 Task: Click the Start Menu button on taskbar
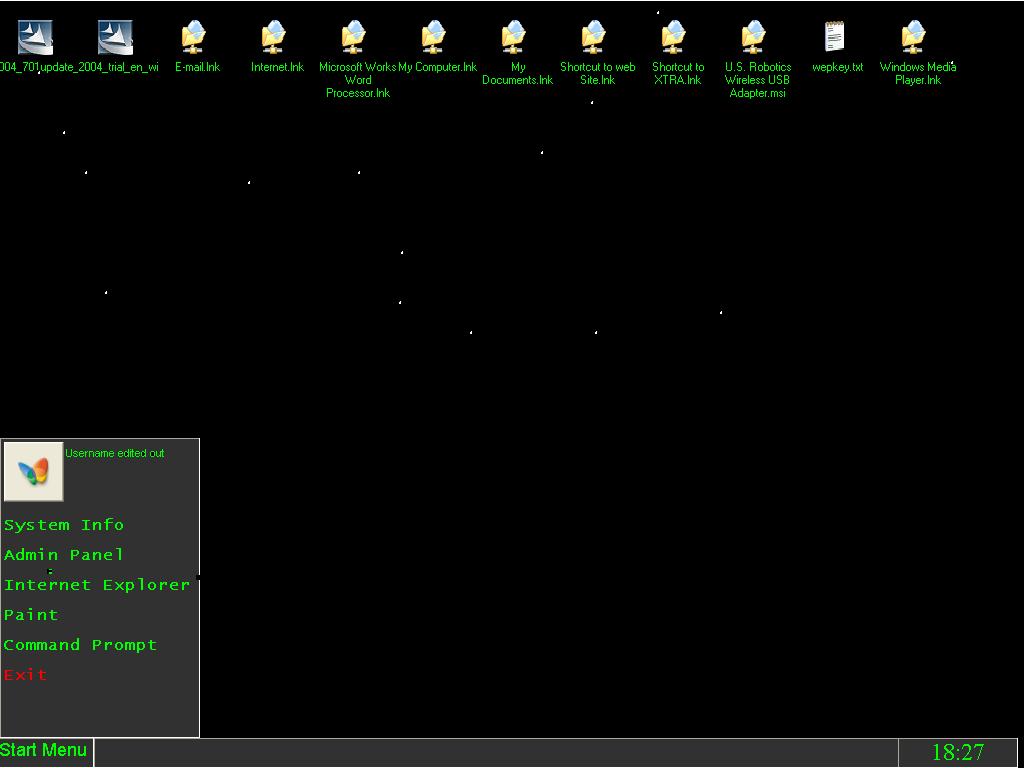pos(45,751)
